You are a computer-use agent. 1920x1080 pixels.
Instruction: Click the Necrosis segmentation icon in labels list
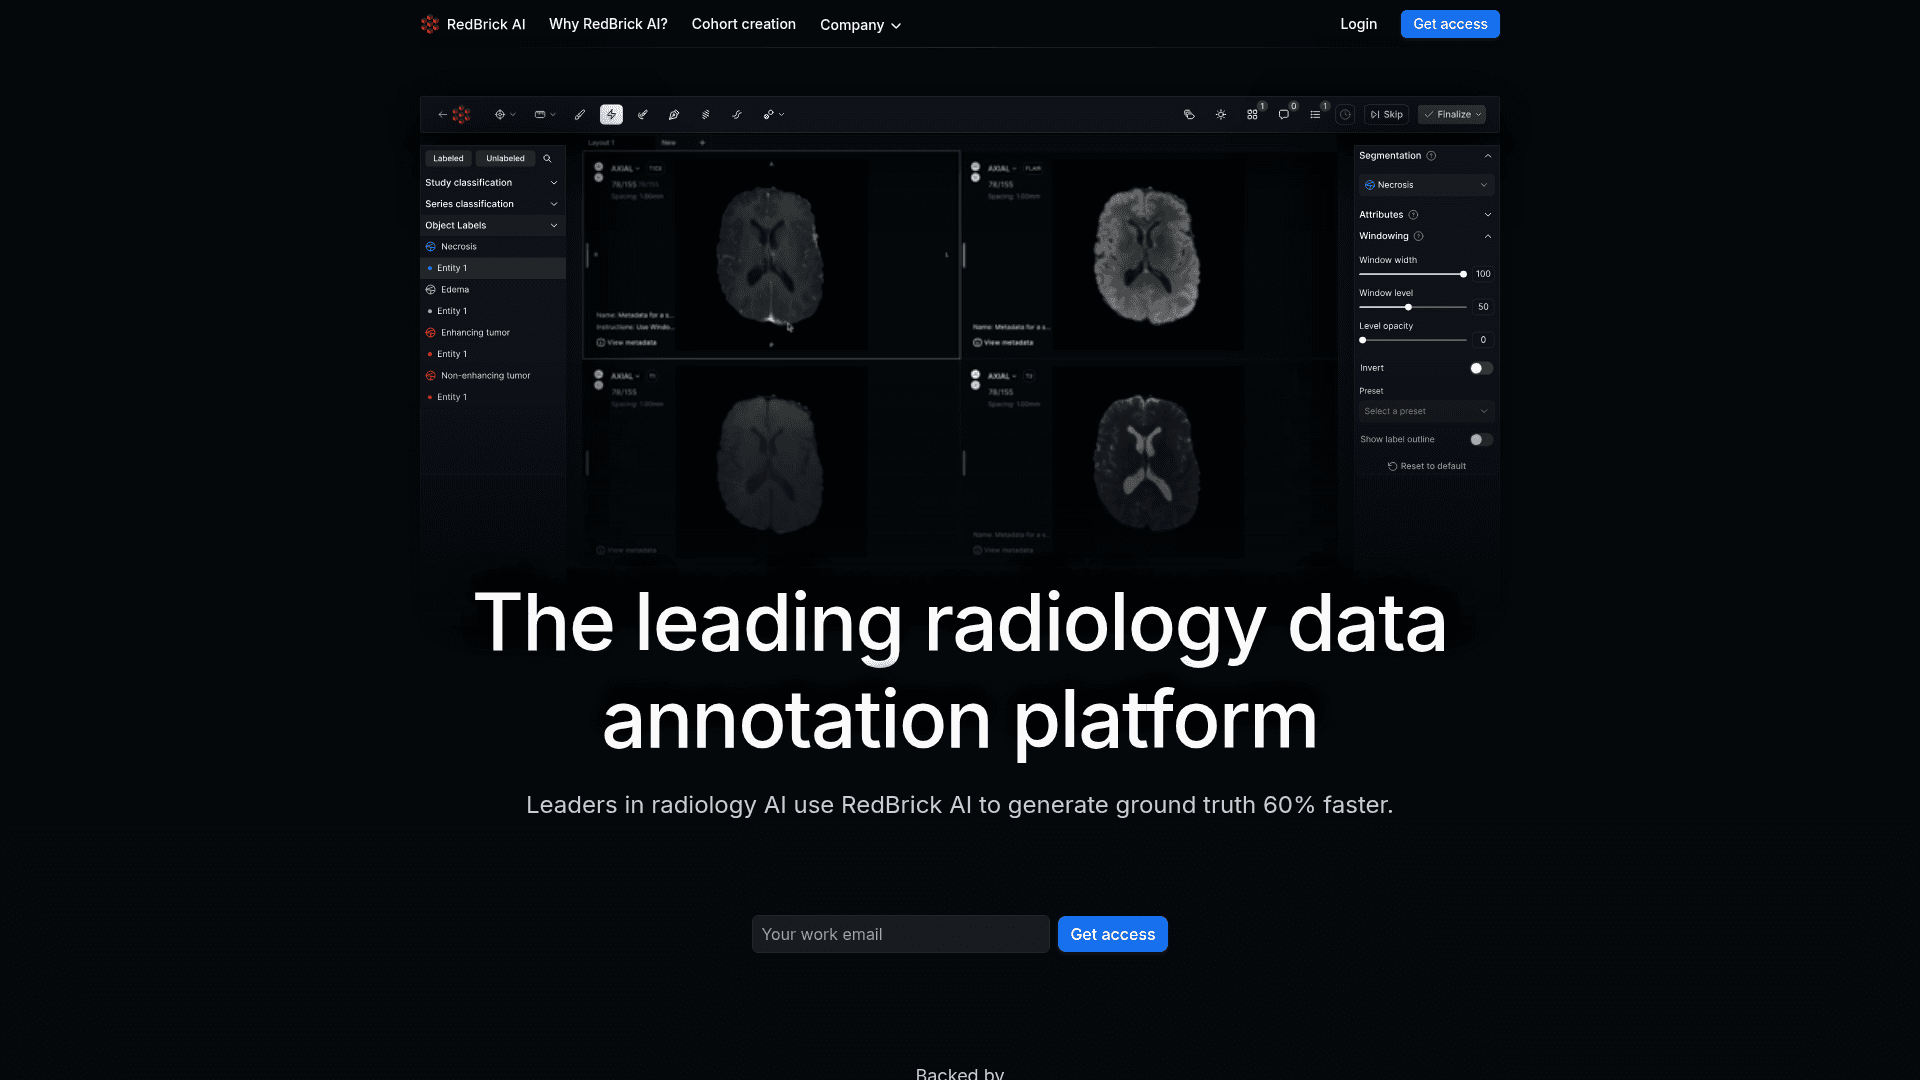coord(431,247)
